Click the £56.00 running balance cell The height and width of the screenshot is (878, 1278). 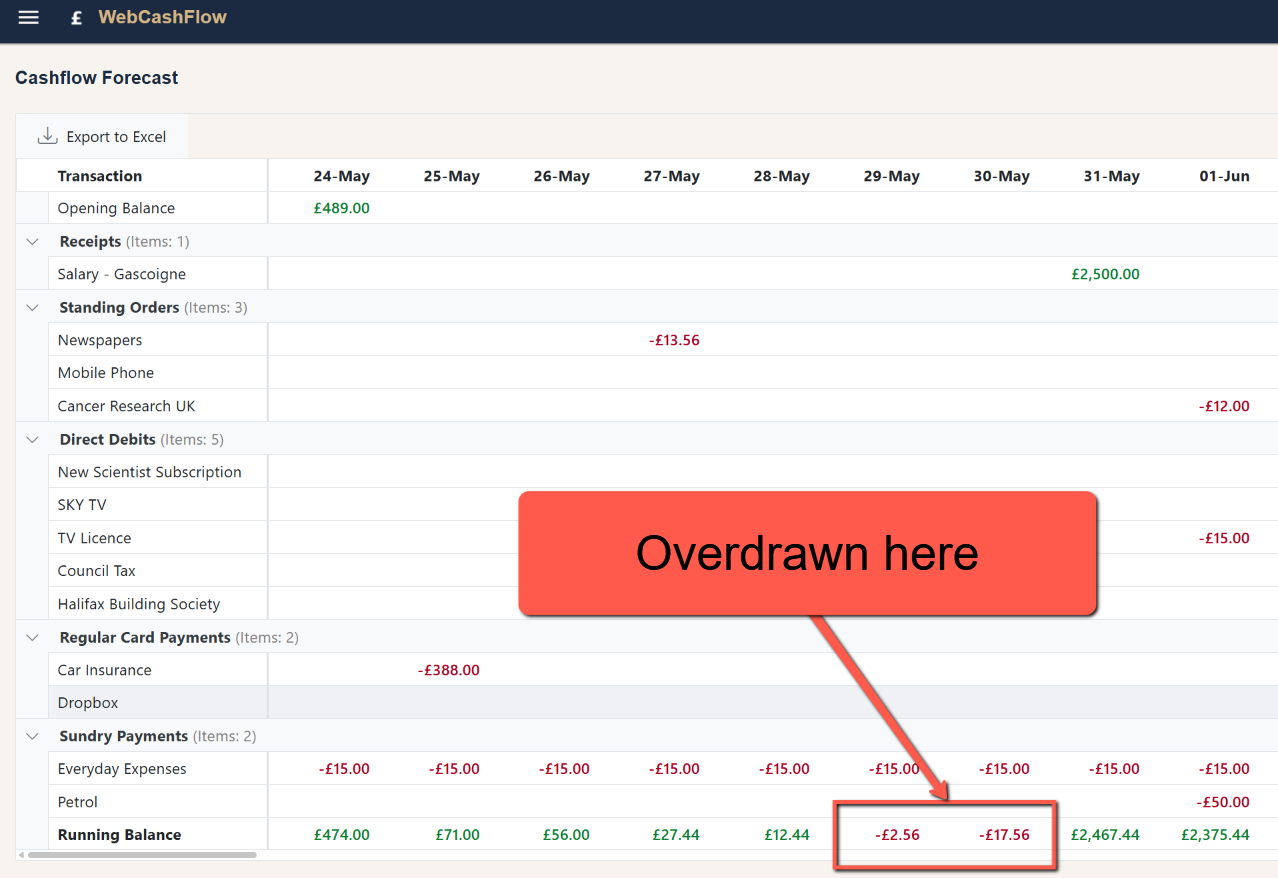coord(567,835)
